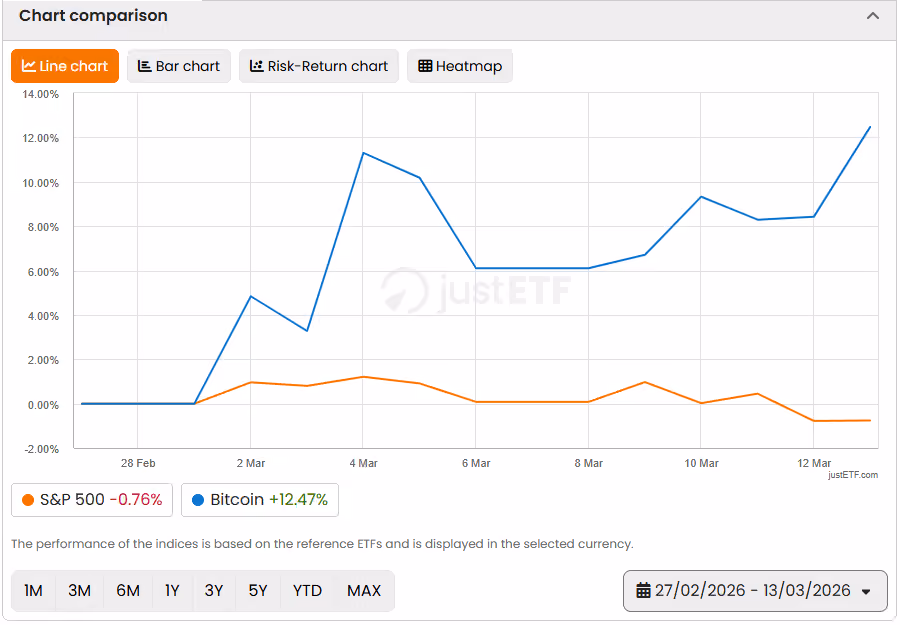
Task: Click the 12 Mar x-axis label
Action: 814,463
